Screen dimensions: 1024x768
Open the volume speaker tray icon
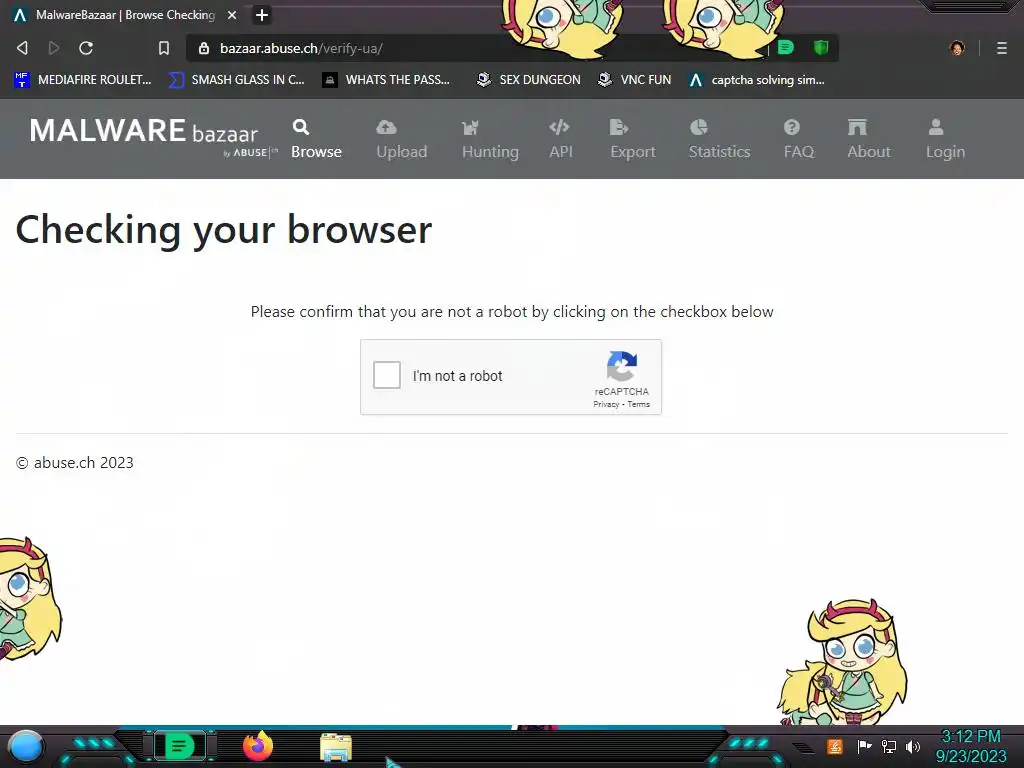[912, 746]
